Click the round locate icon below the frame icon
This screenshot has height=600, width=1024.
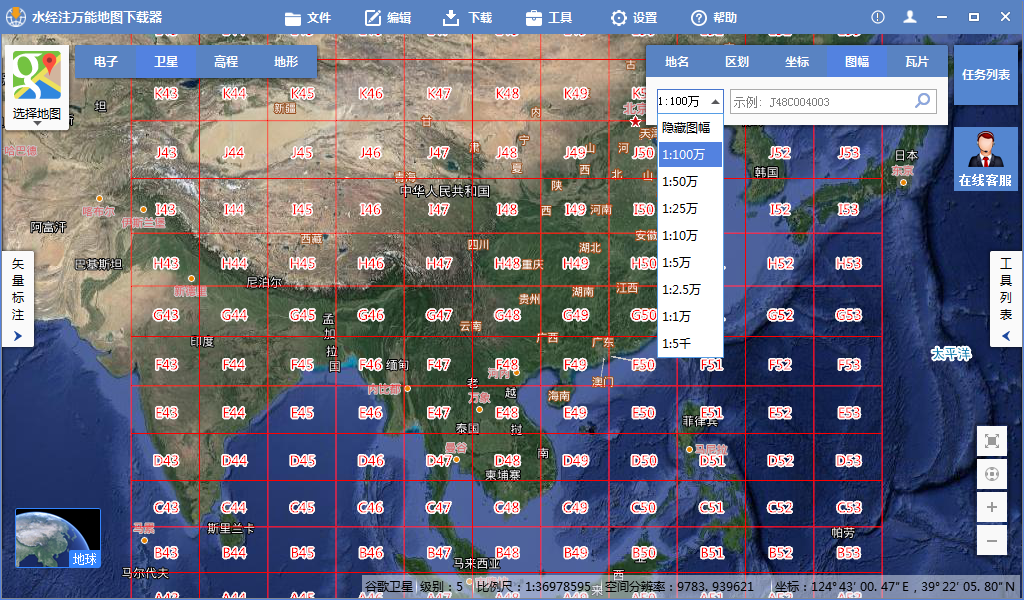point(991,474)
